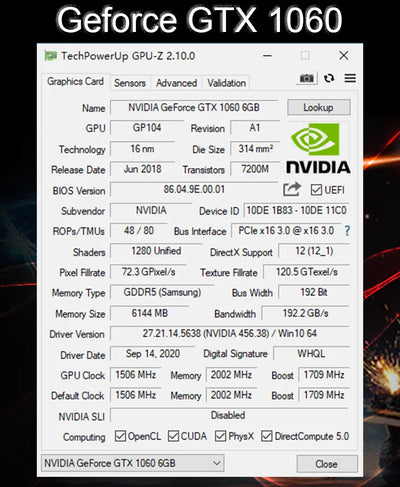Click the Bus Interface field PCIe x16 3.0
This screenshot has height=487, width=400.
(286, 231)
